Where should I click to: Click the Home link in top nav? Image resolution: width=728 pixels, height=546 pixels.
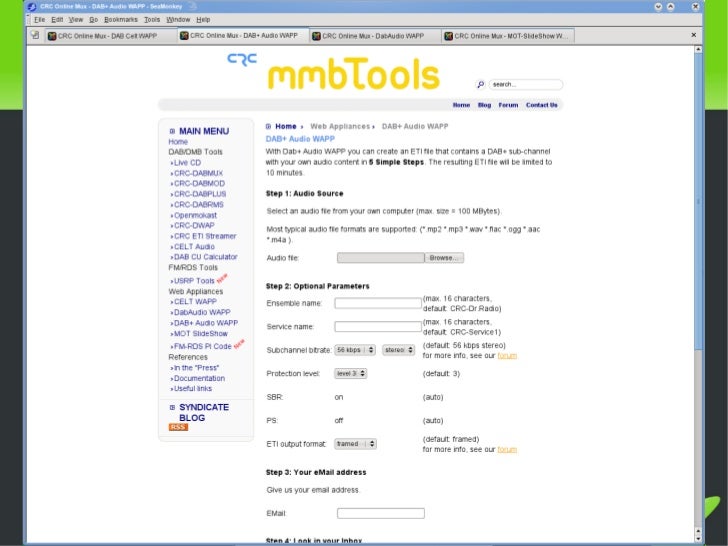coord(461,105)
